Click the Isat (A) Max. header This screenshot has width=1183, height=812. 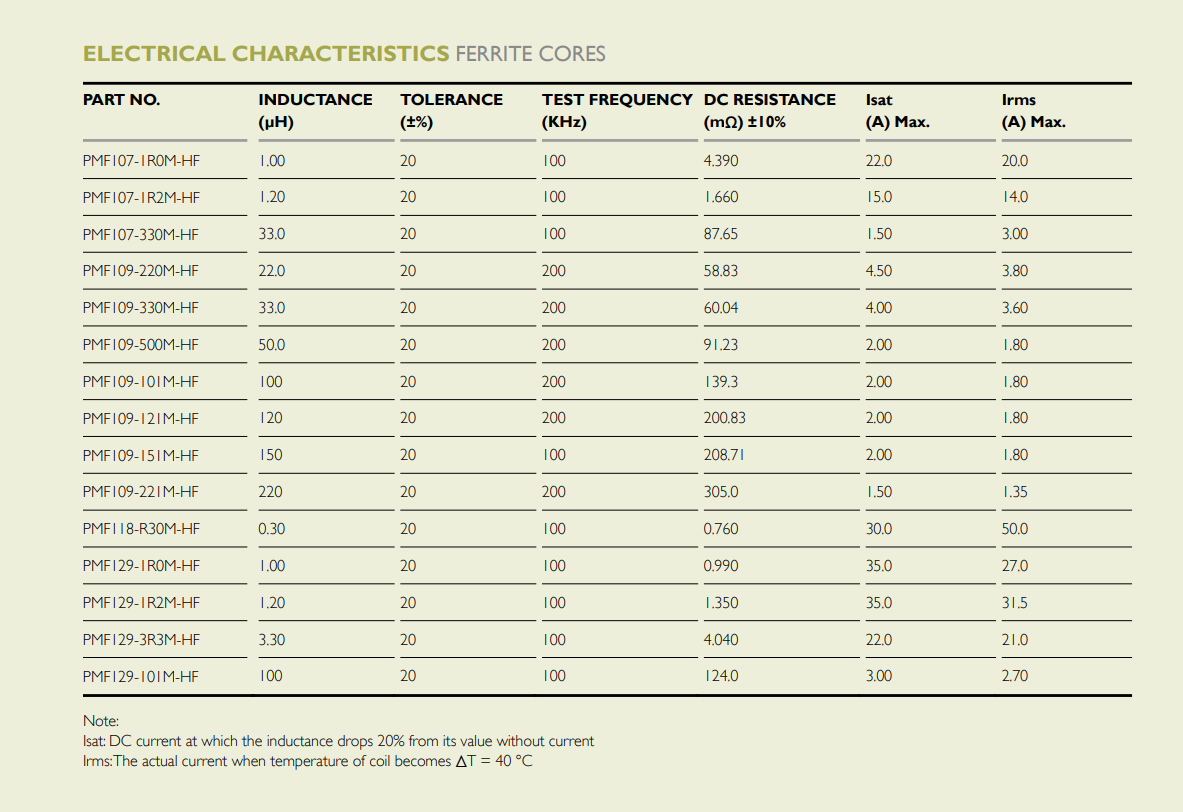click(x=898, y=110)
